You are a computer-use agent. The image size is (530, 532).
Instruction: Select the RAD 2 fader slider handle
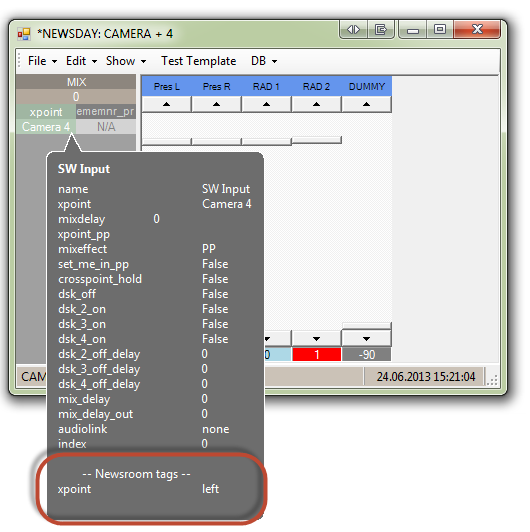click(x=317, y=140)
